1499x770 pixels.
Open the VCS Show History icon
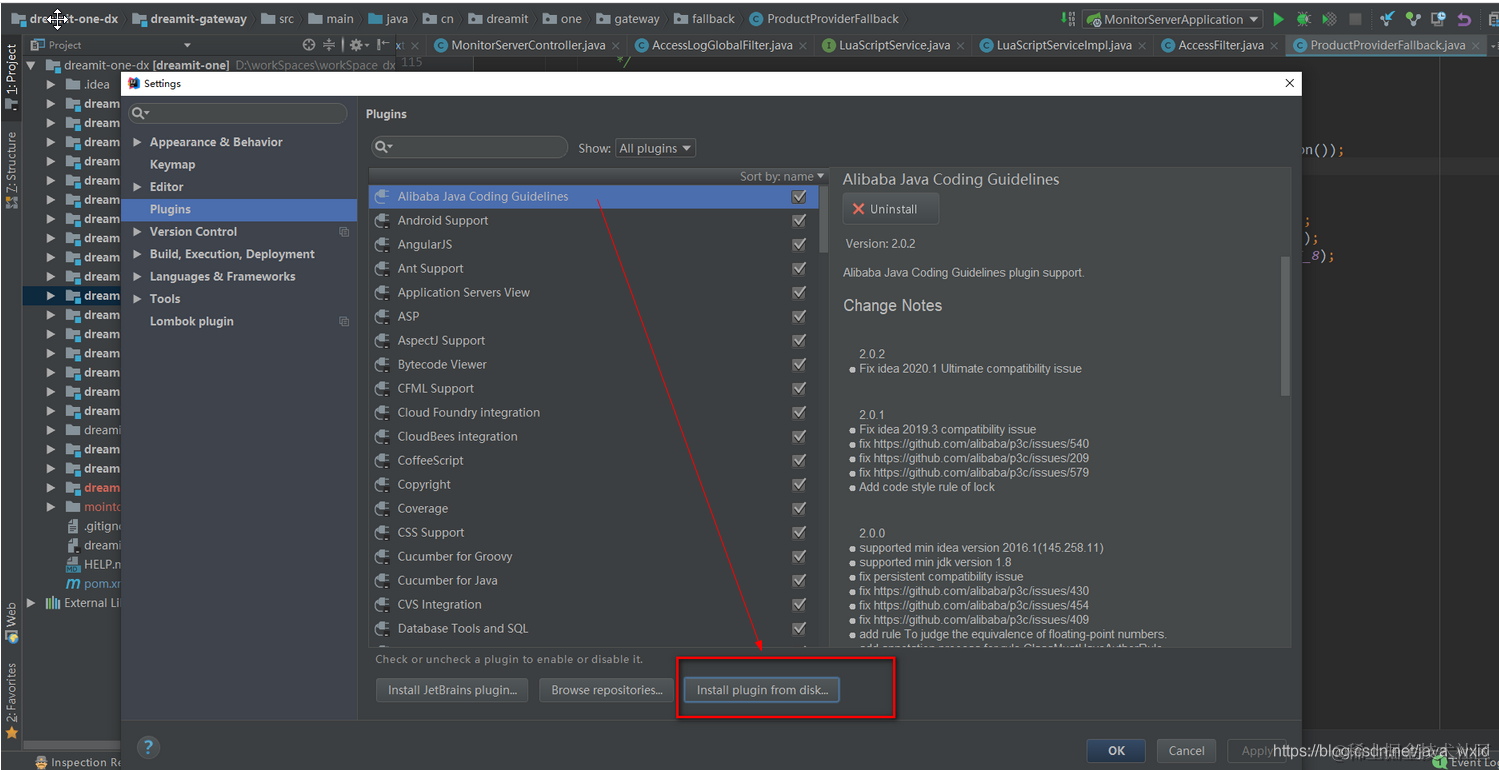tap(1438, 19)
